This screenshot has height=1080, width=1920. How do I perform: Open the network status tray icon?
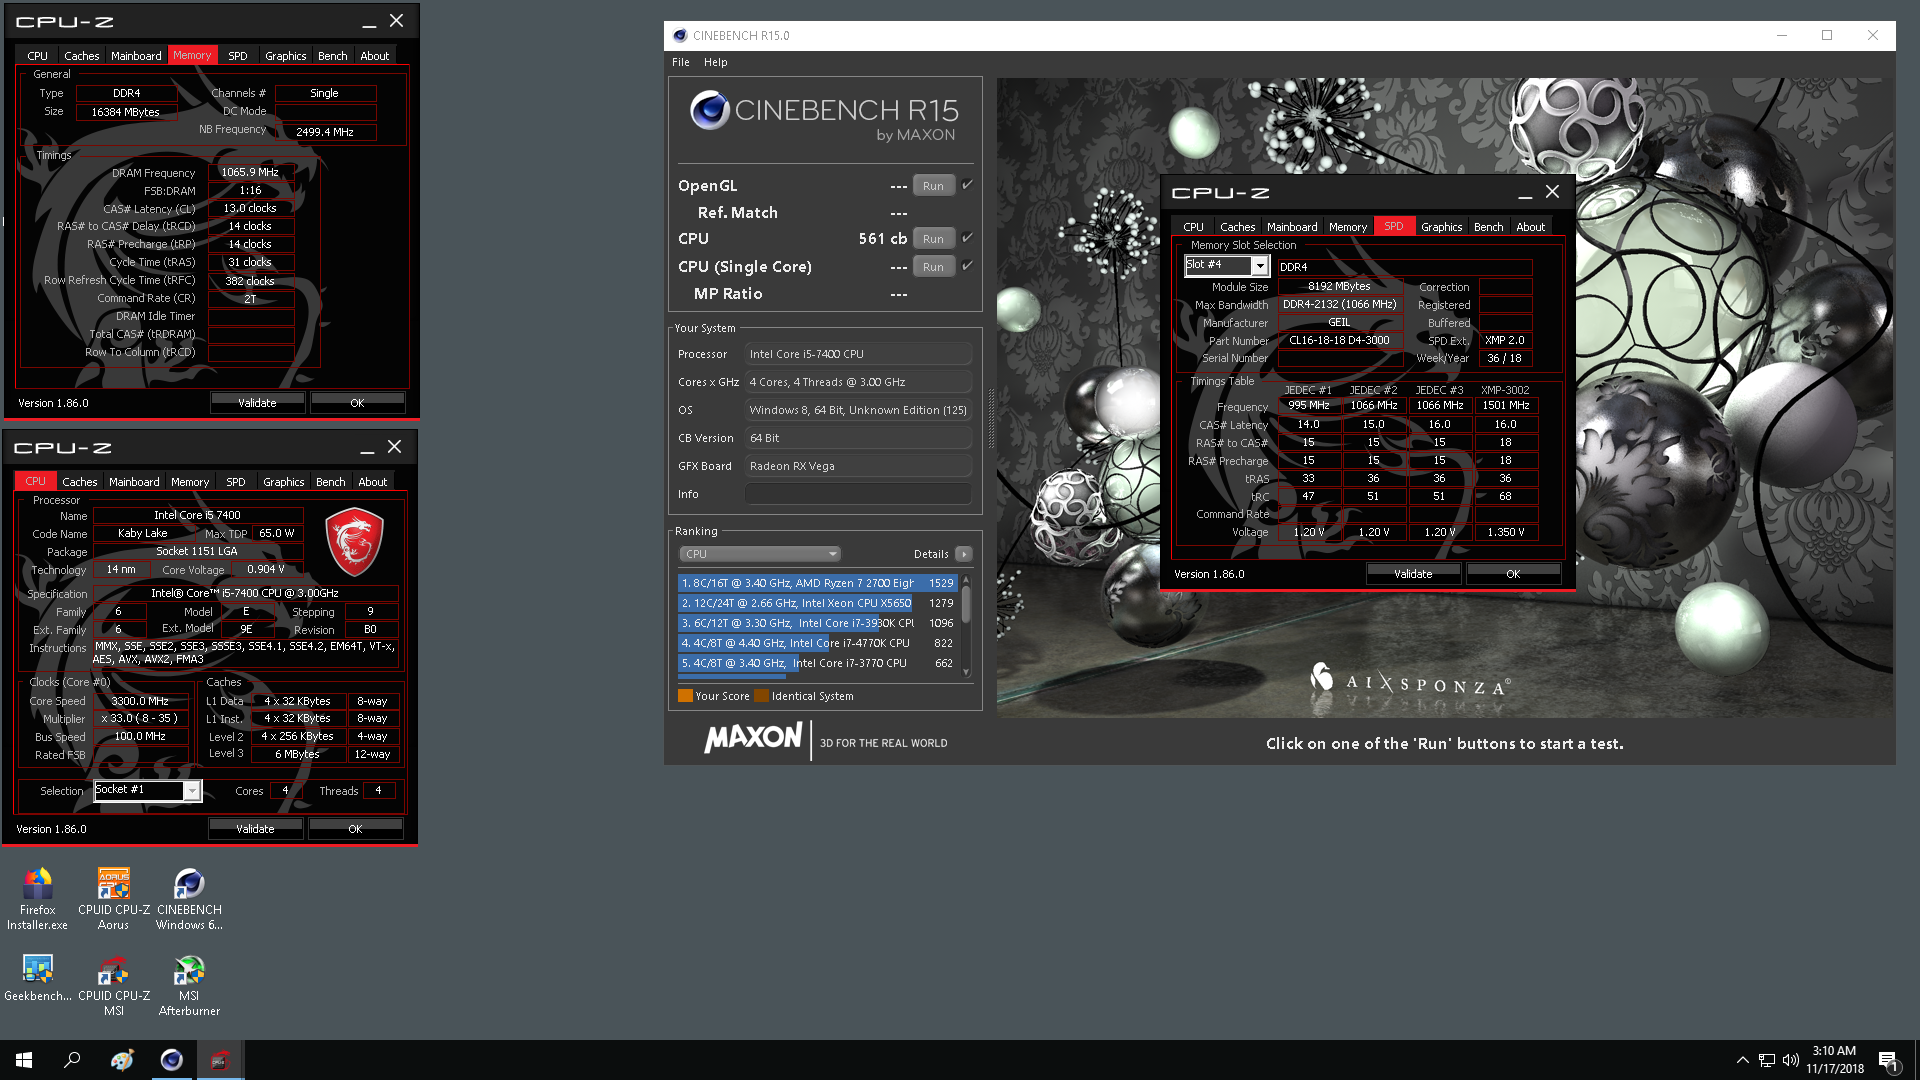click(1767, 1060)
